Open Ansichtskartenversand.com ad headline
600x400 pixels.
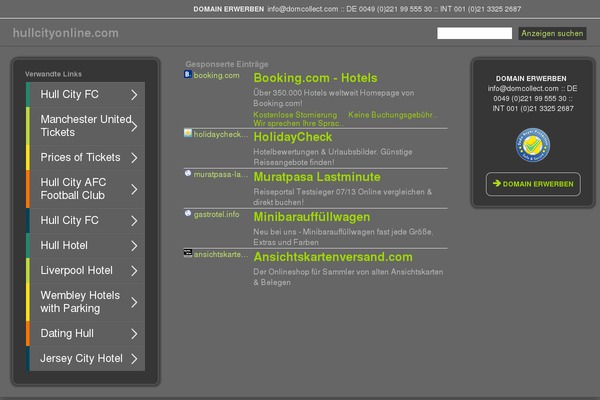click(x=333, y=257)
